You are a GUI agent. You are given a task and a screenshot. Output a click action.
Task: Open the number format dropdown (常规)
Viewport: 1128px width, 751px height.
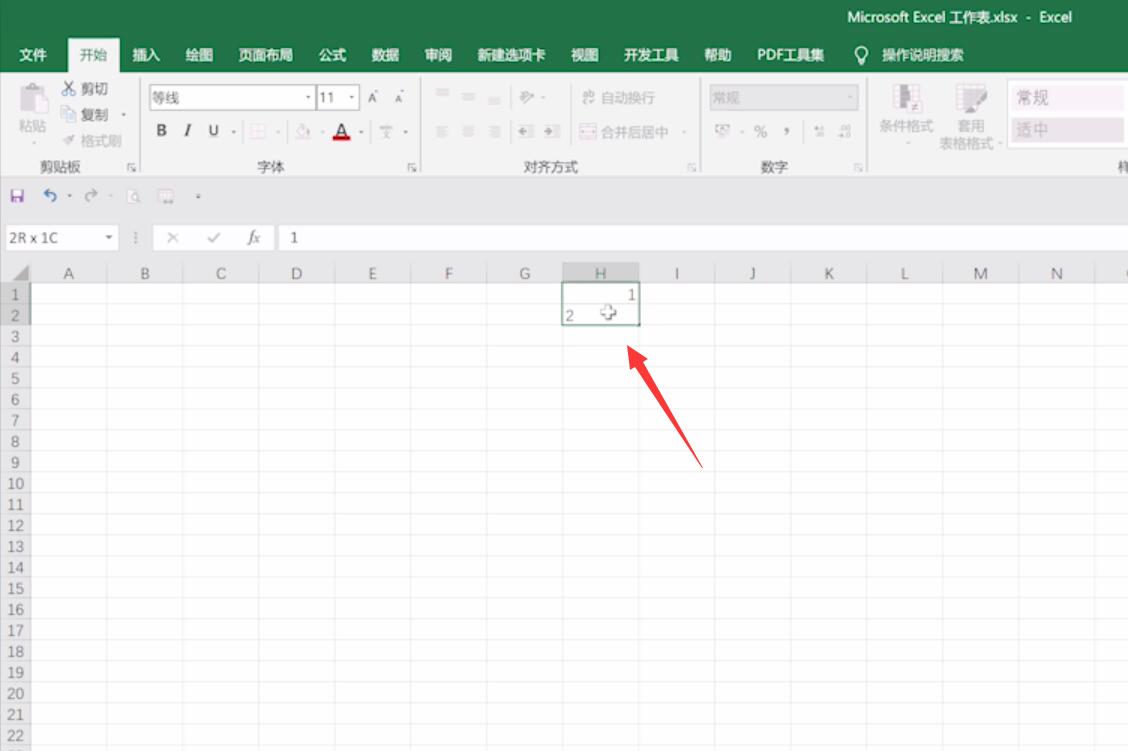coord(850,97)
